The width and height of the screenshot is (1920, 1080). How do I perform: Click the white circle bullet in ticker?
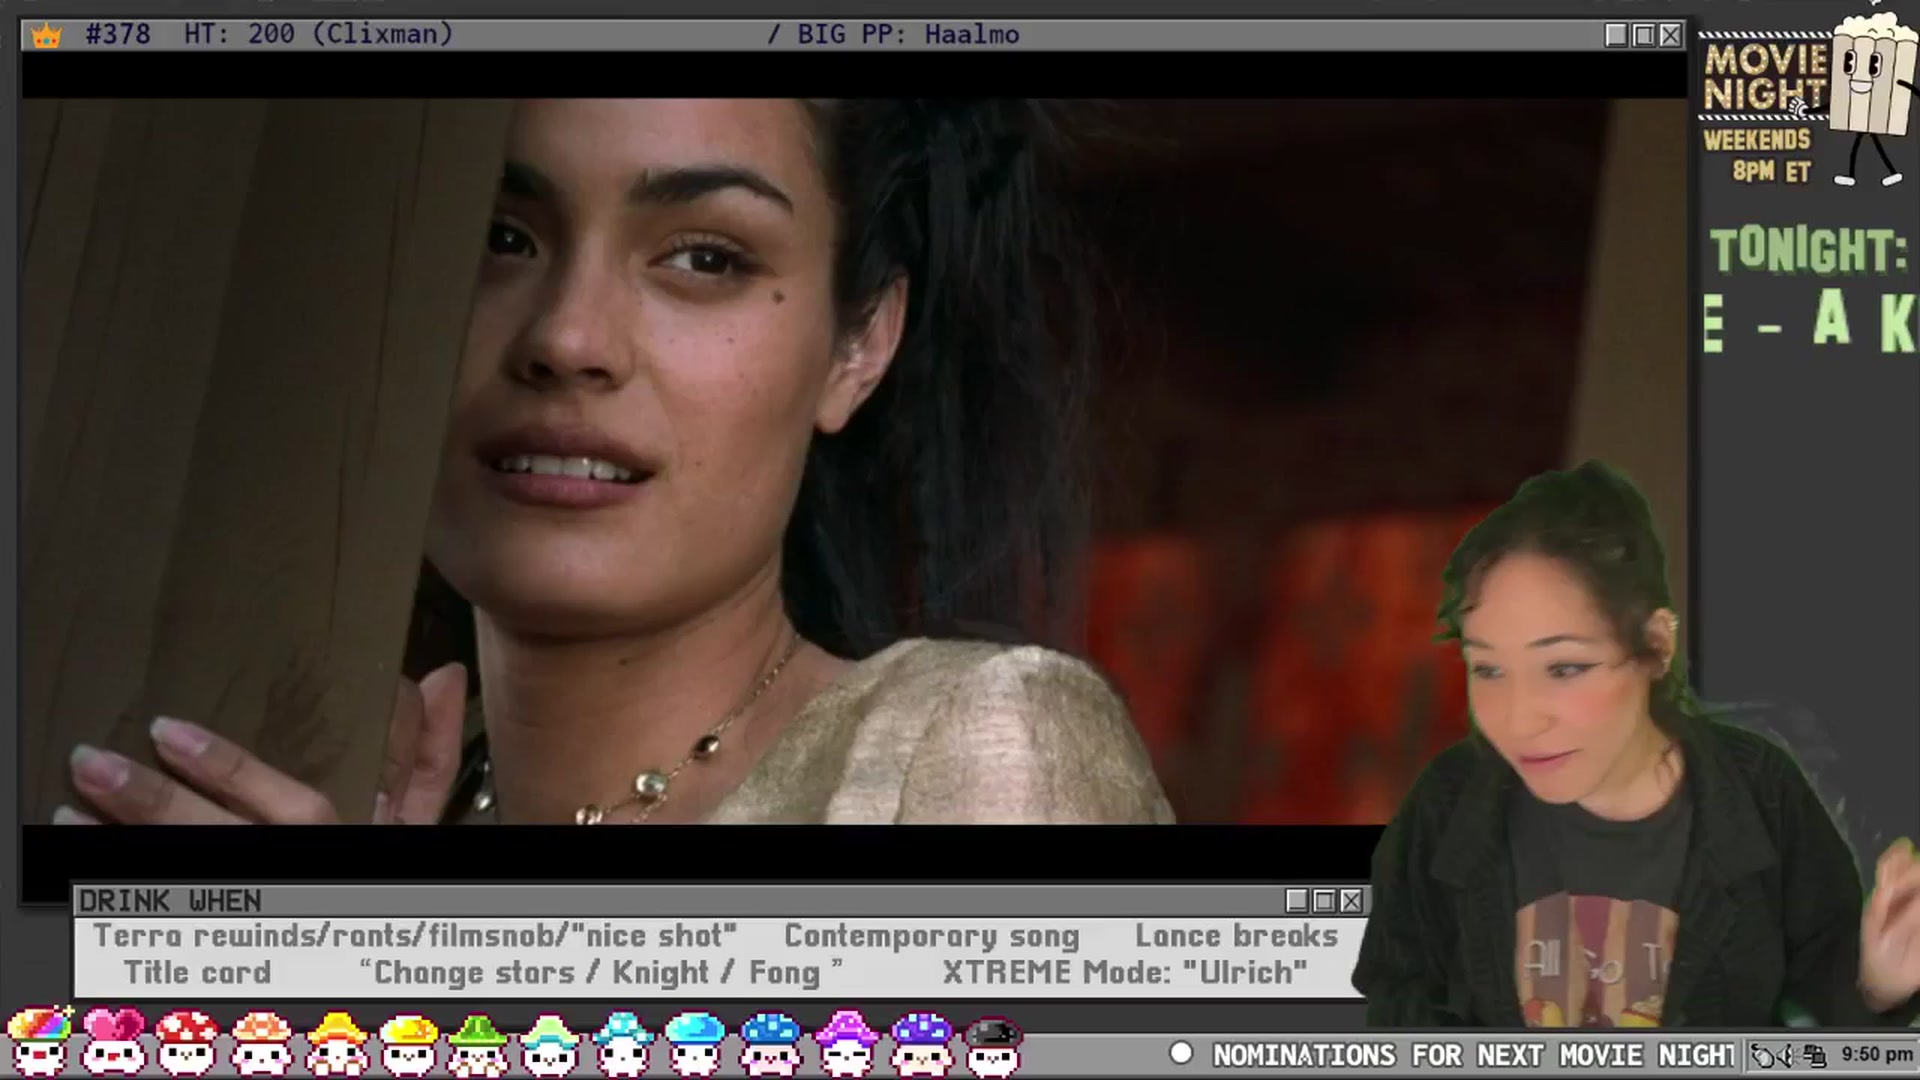[x=1181, y=1053]
